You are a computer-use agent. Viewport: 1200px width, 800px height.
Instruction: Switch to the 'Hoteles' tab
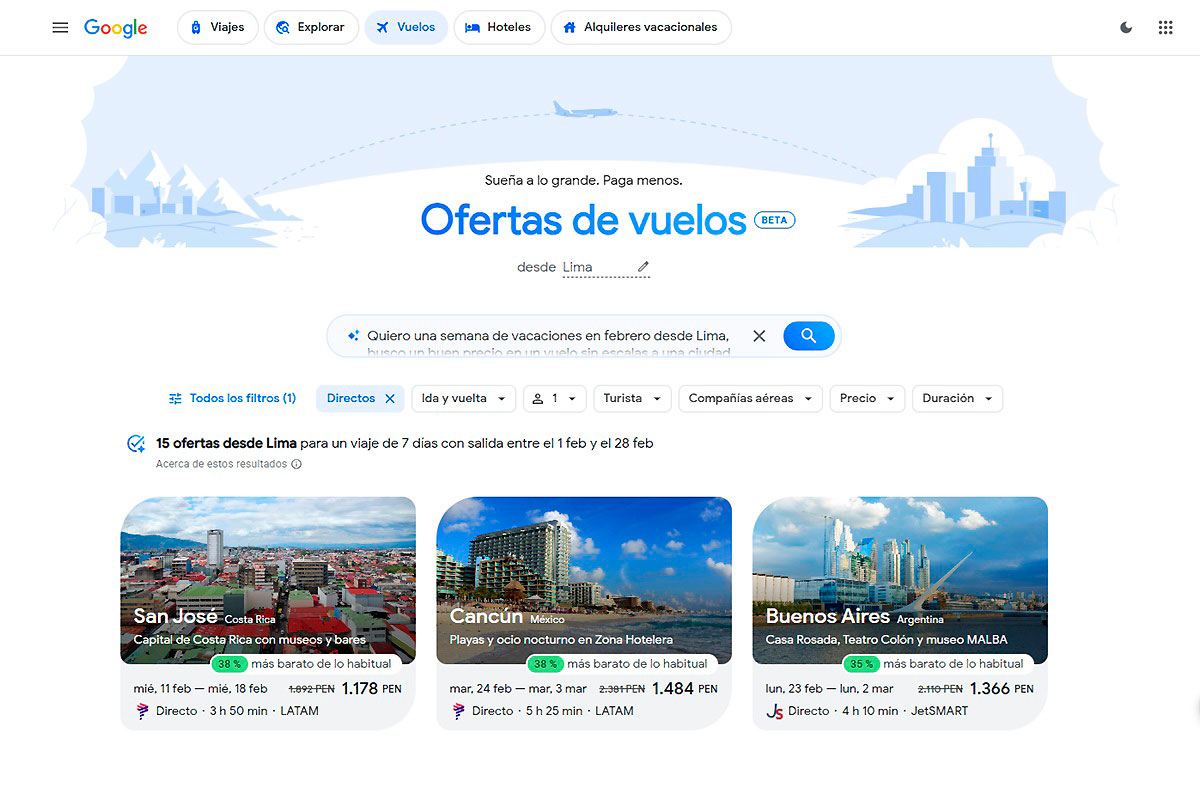[498, 28]
